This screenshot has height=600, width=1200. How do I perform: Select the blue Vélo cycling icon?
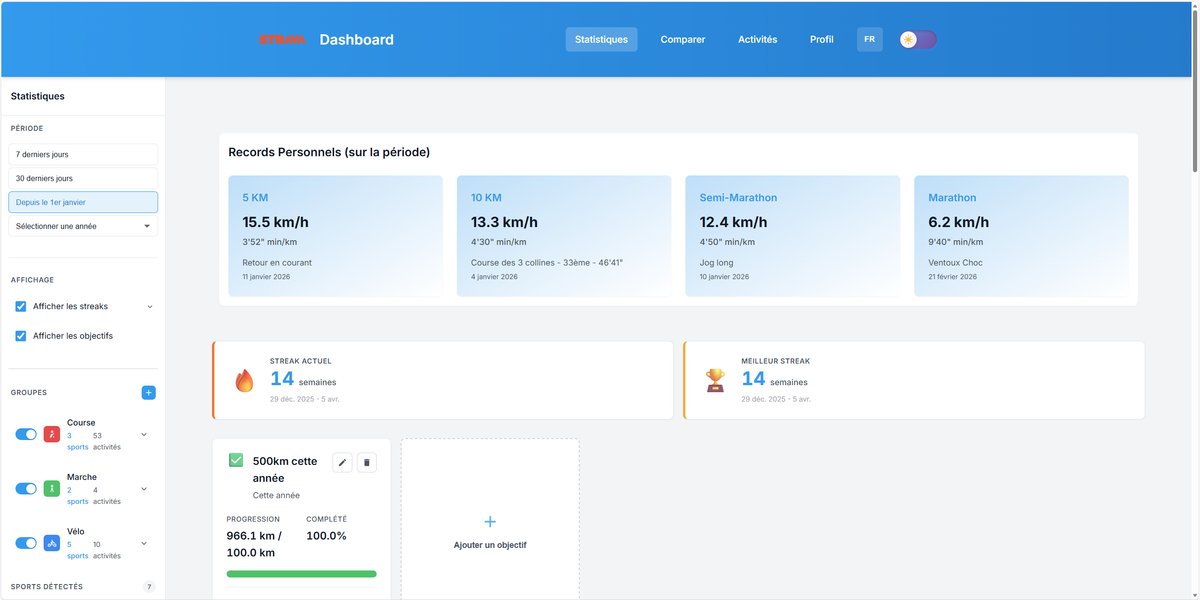click(51, 543)
